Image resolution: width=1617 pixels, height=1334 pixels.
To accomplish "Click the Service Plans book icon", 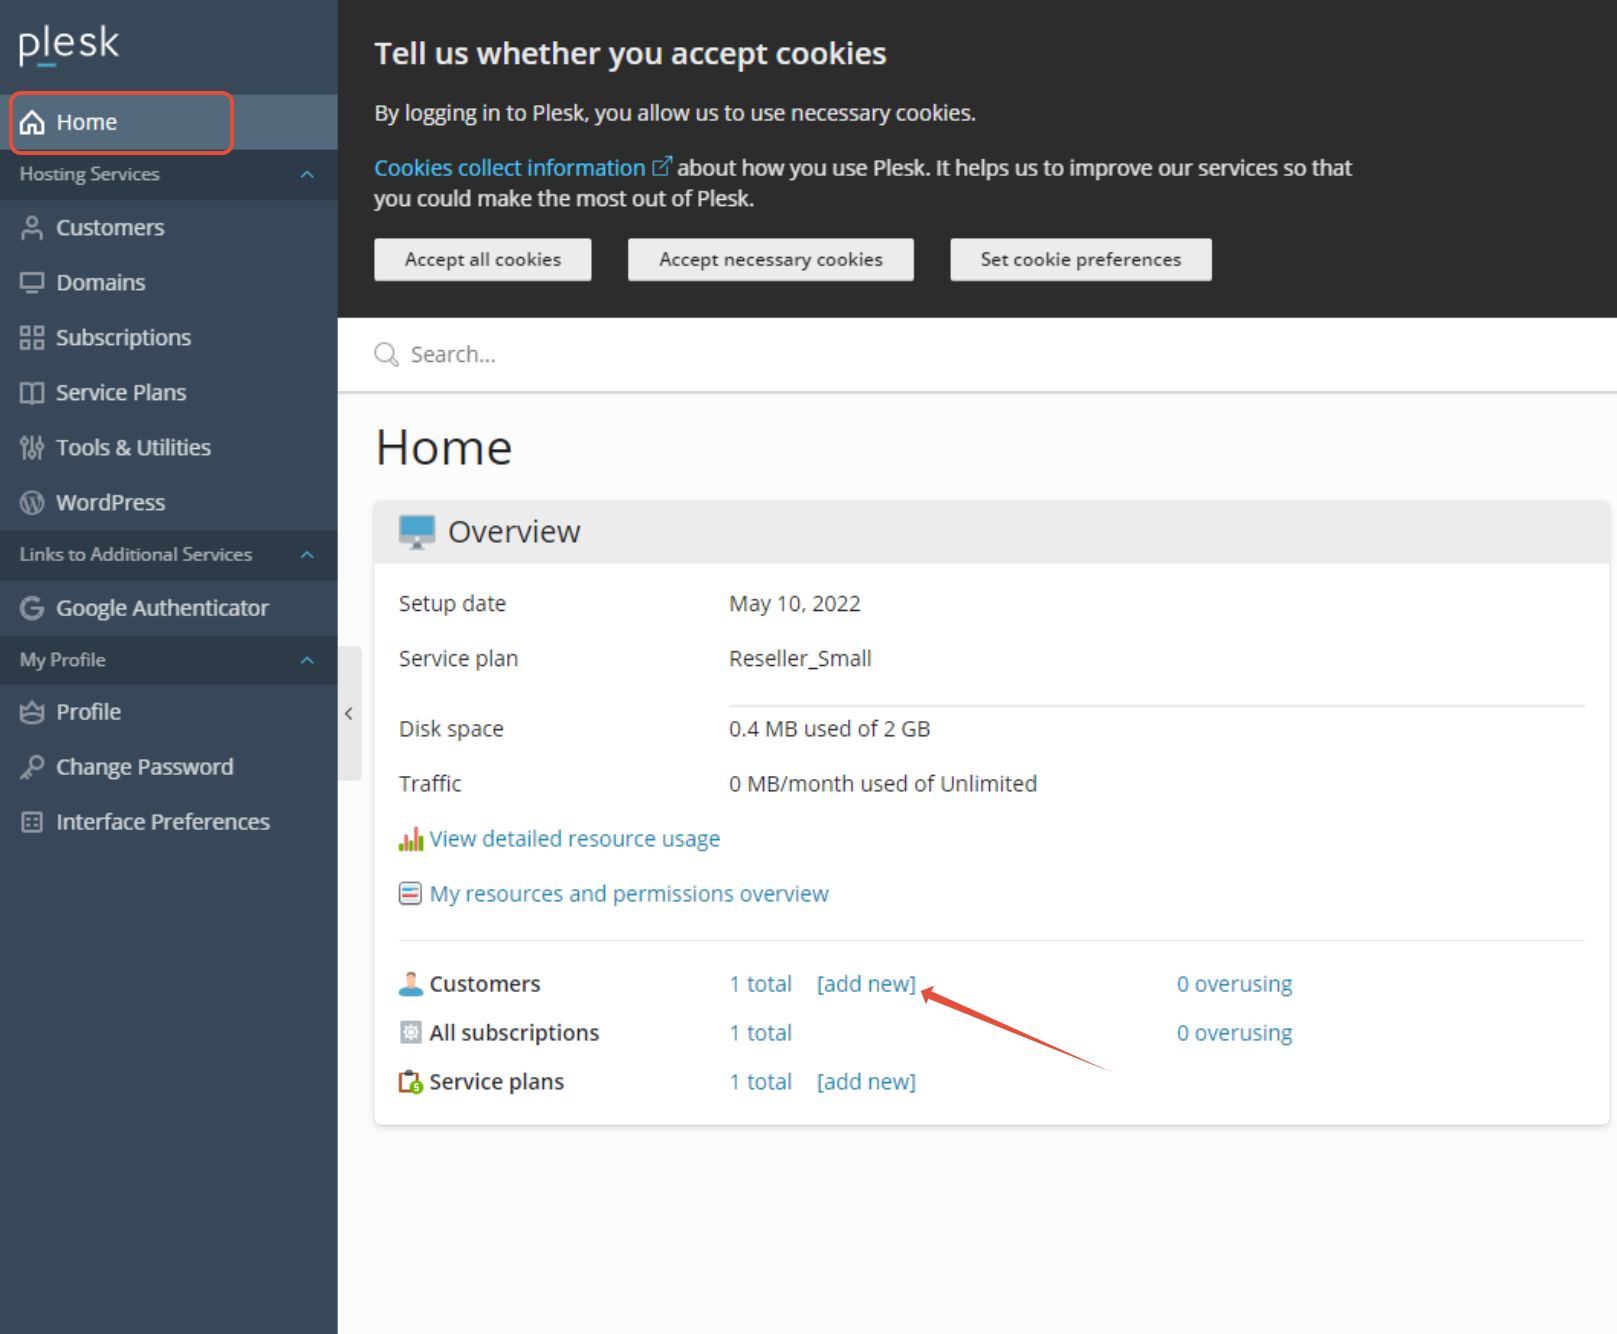I will [32, 392].
